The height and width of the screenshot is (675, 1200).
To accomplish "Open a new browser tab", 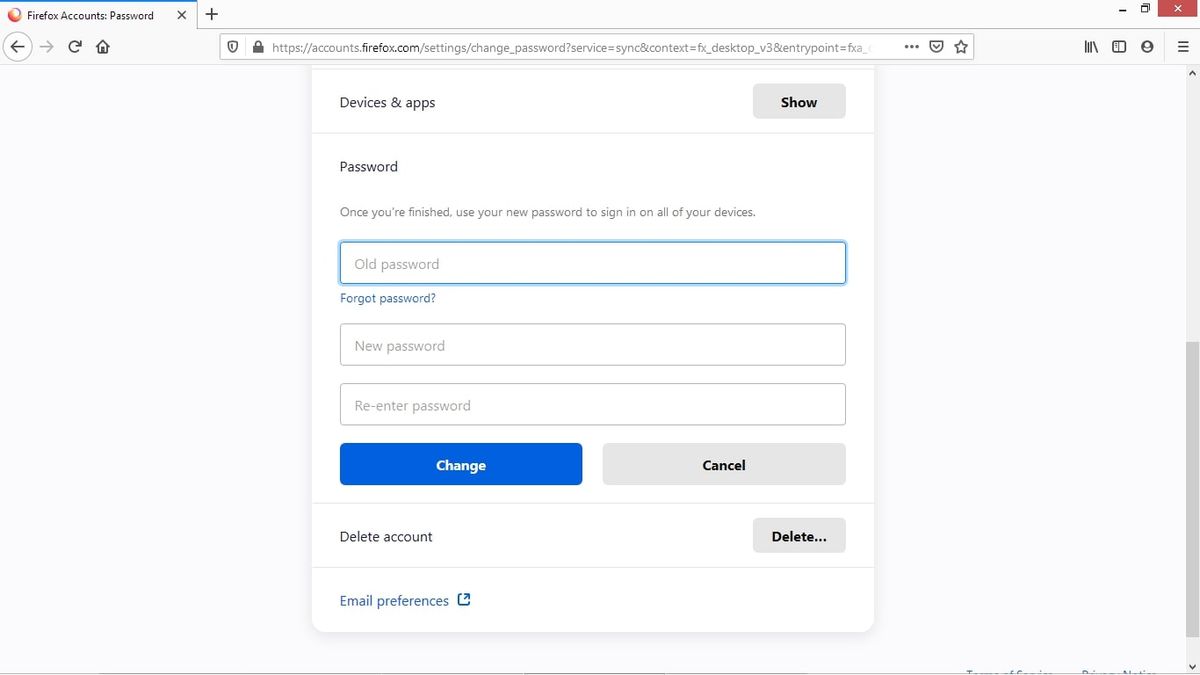I will [211, 14].
